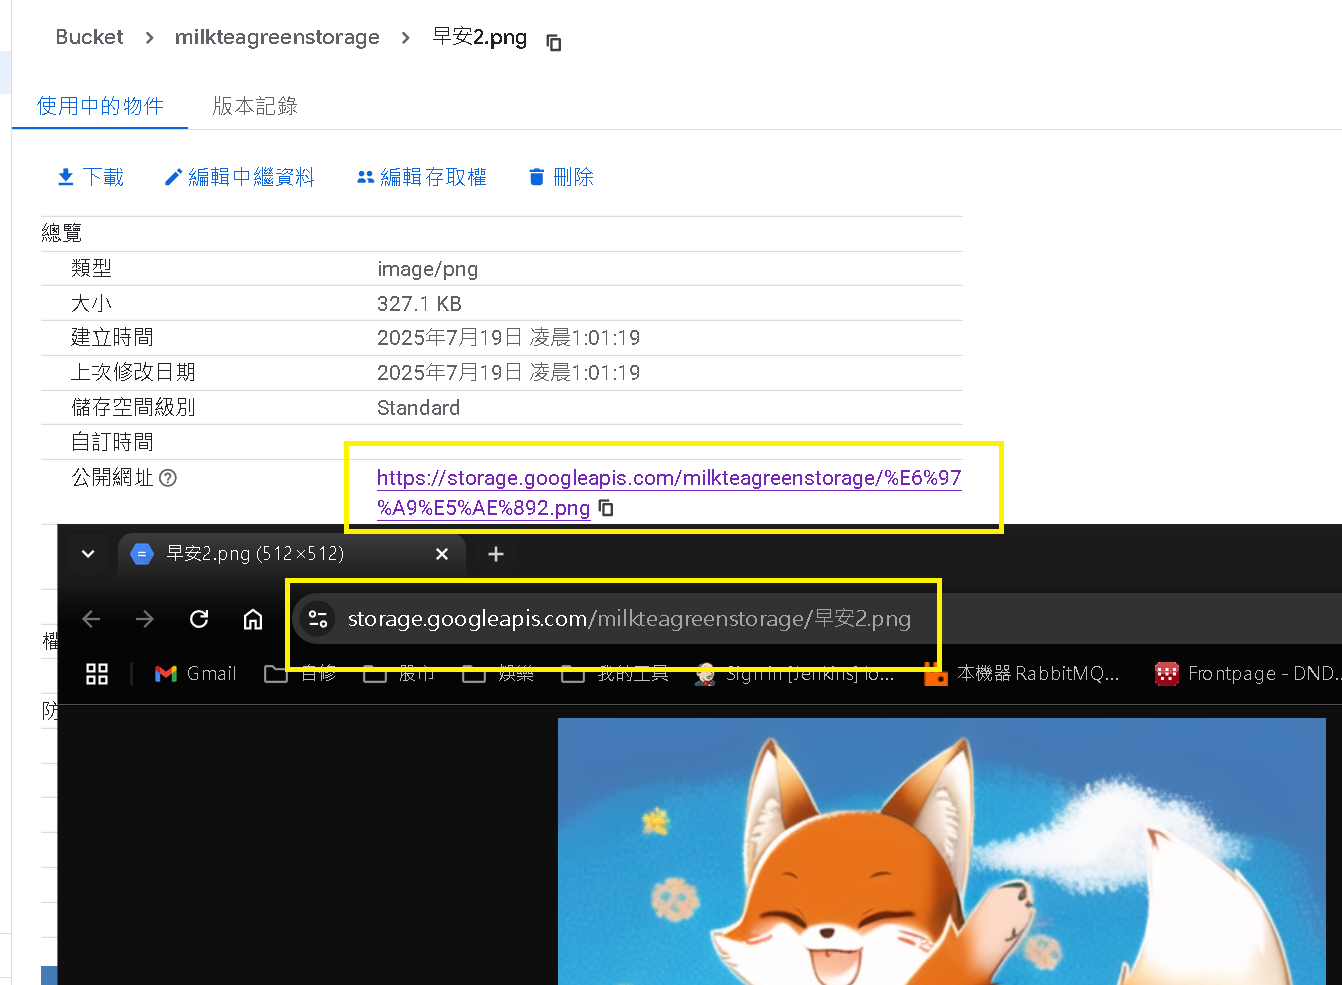Click the 上次修改日期 label
Screen dimensions: 1342x985
click(x=133, y=373)
